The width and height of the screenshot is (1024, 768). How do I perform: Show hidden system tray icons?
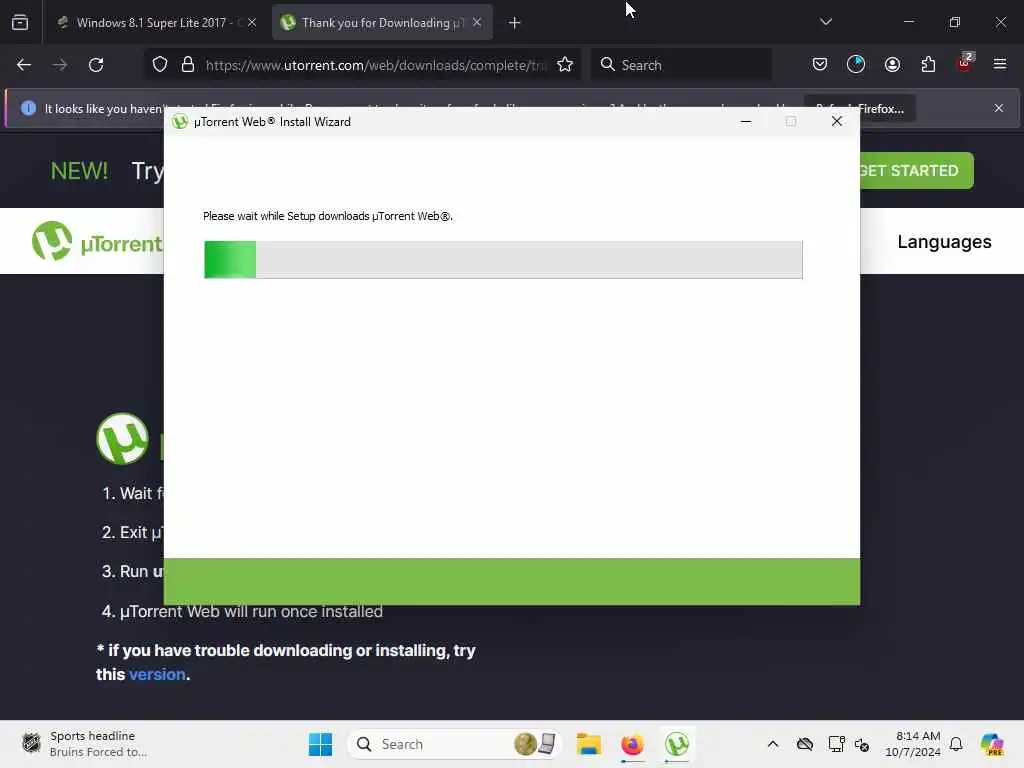[773, 744]
